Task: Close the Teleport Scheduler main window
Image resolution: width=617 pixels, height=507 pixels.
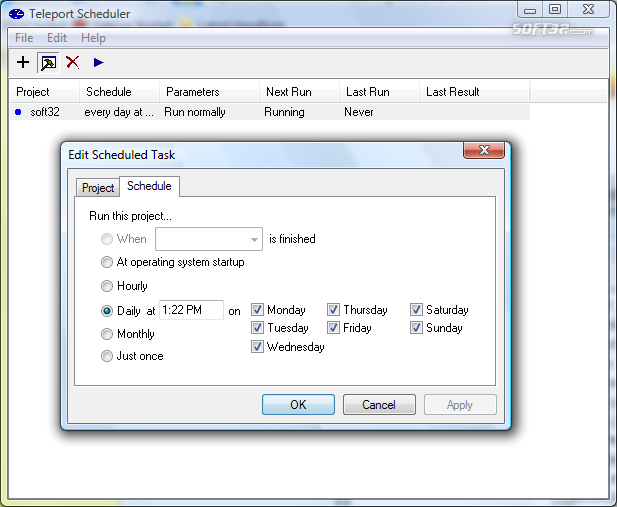Action: pyautogui.click(x=588, y=9)
